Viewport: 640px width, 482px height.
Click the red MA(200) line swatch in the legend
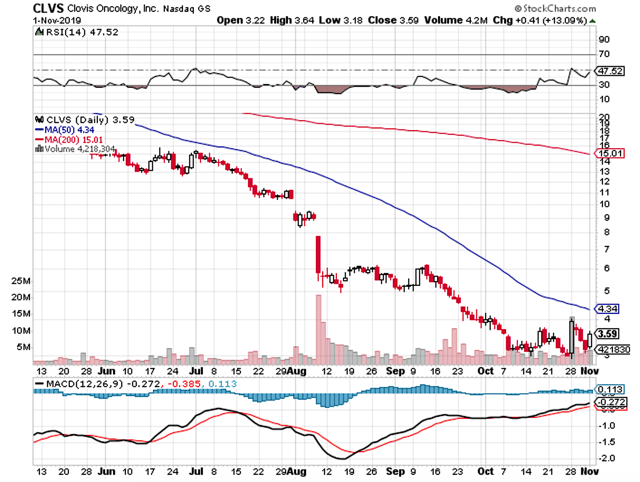coord(40,140)
